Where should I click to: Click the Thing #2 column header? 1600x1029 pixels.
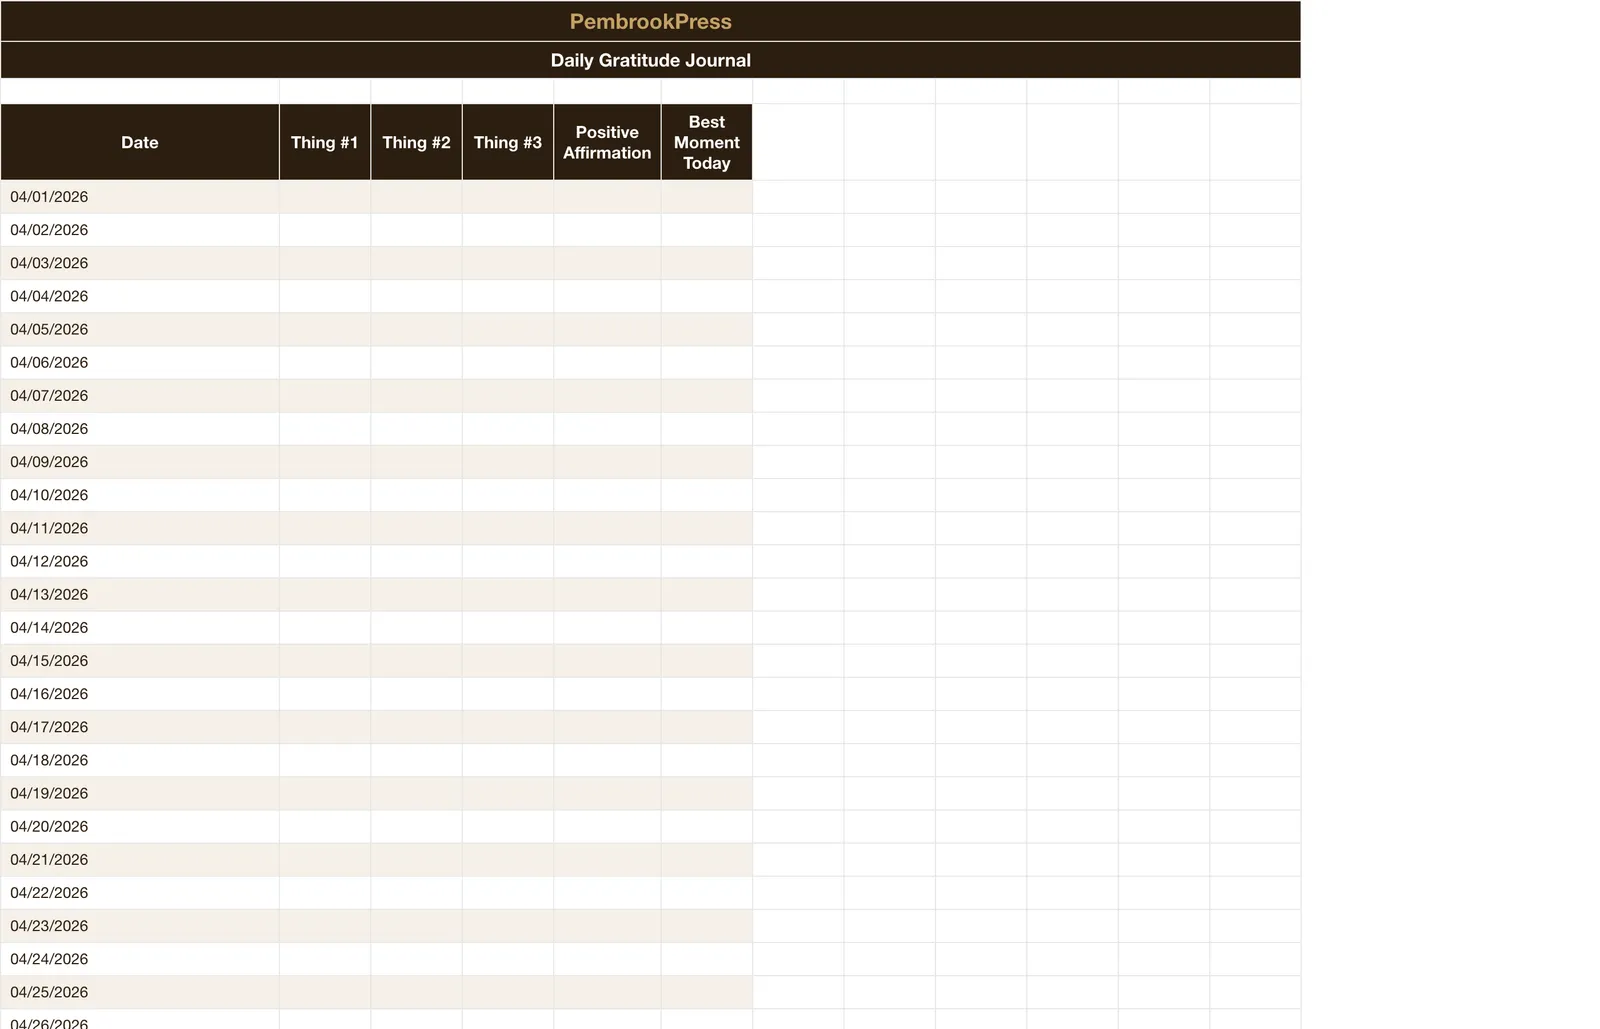[x=416, y=142]
